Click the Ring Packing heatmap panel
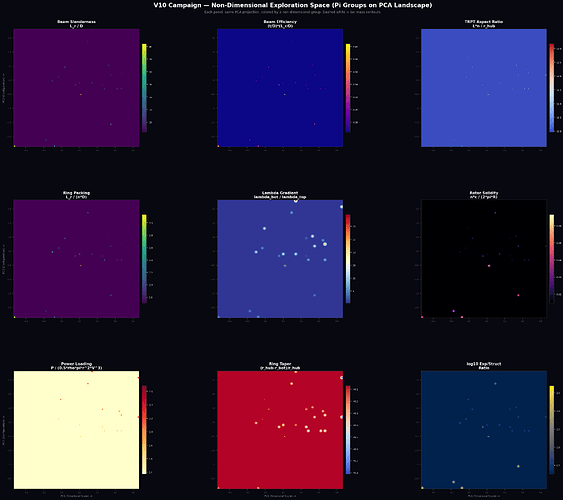563x500 pixels. point(76,259)
